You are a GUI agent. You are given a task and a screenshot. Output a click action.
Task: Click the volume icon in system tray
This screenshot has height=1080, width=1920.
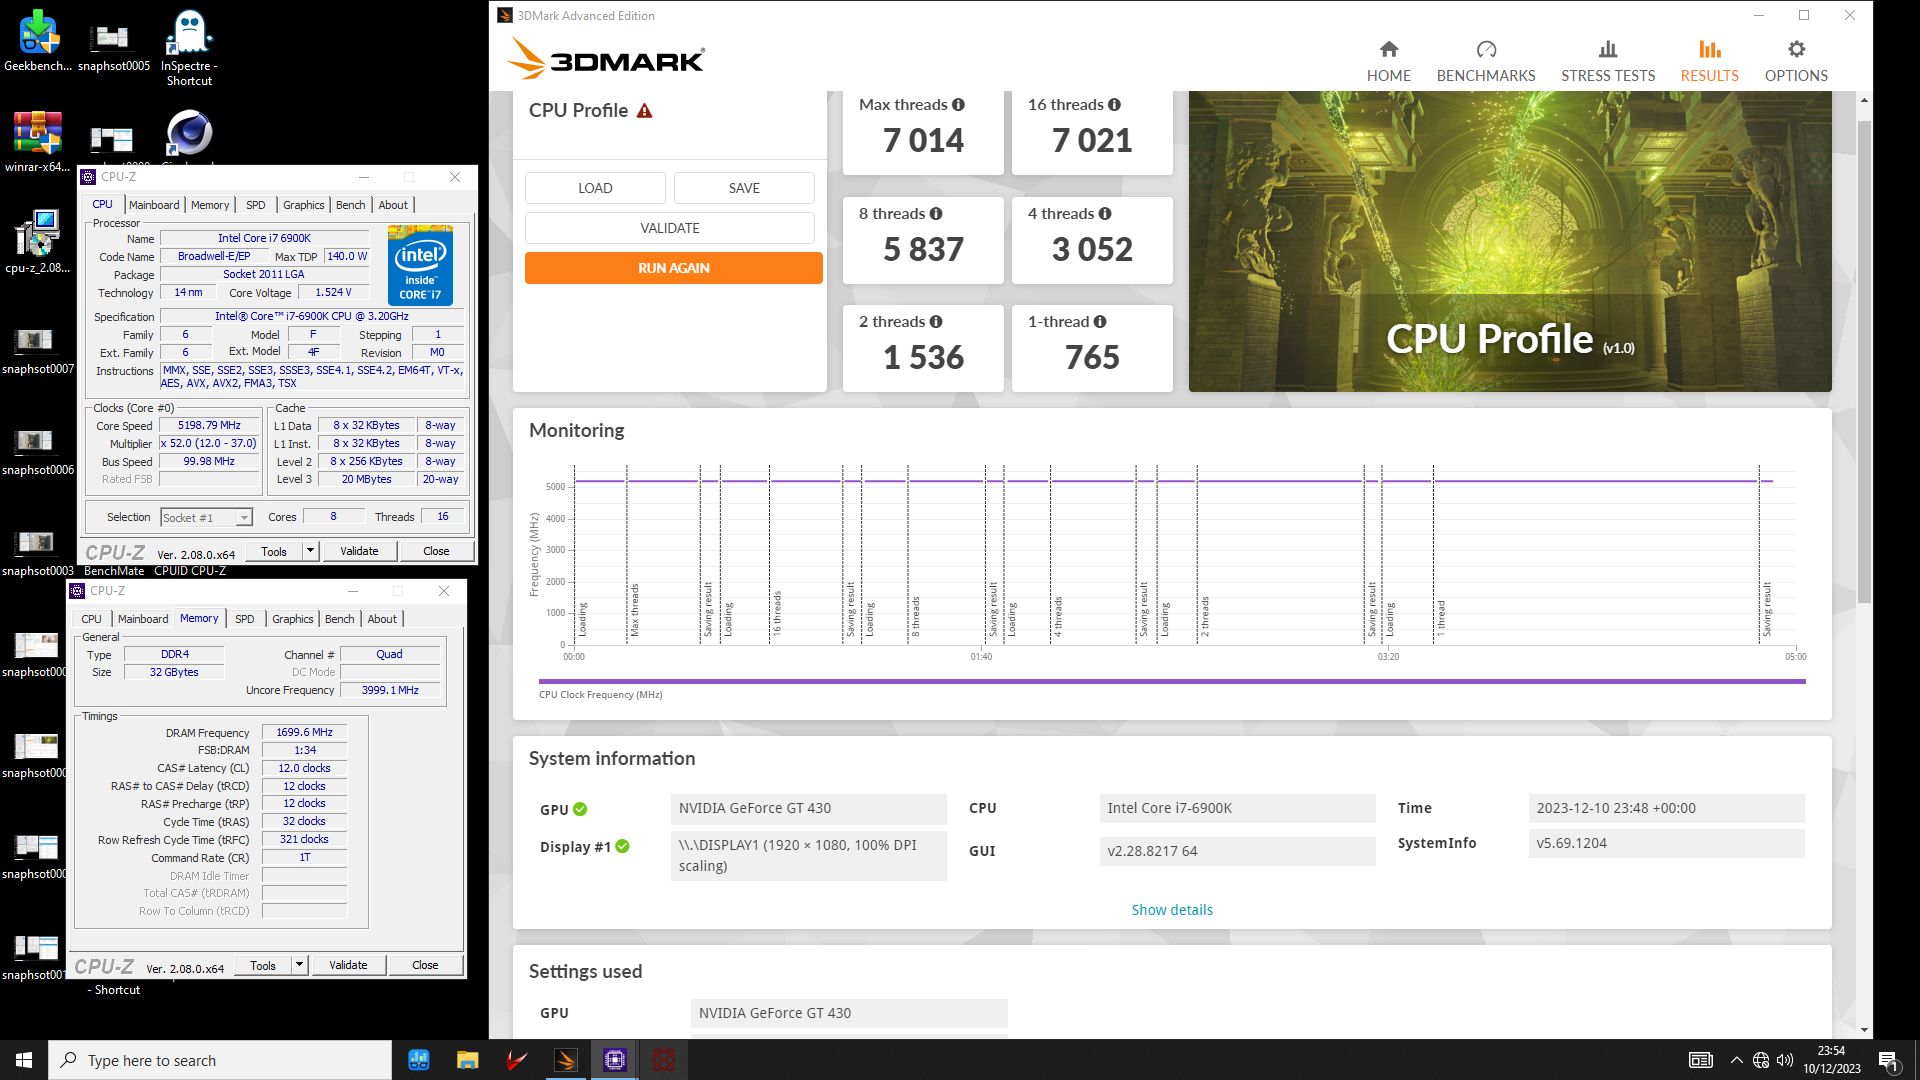click(1786, 1060)
